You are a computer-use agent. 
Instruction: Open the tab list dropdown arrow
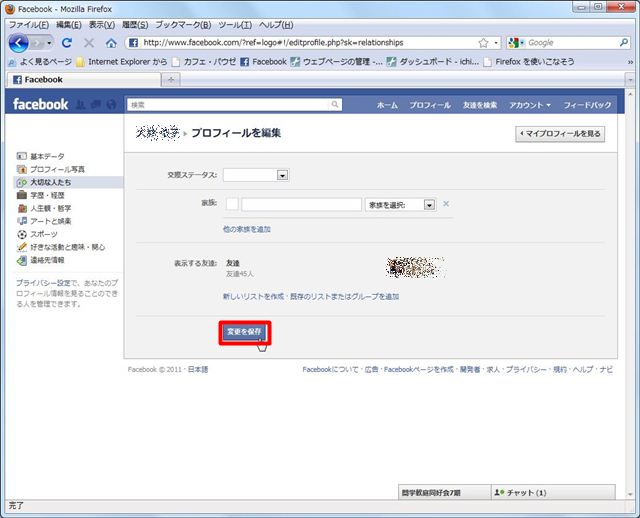[x=630, y=80]
